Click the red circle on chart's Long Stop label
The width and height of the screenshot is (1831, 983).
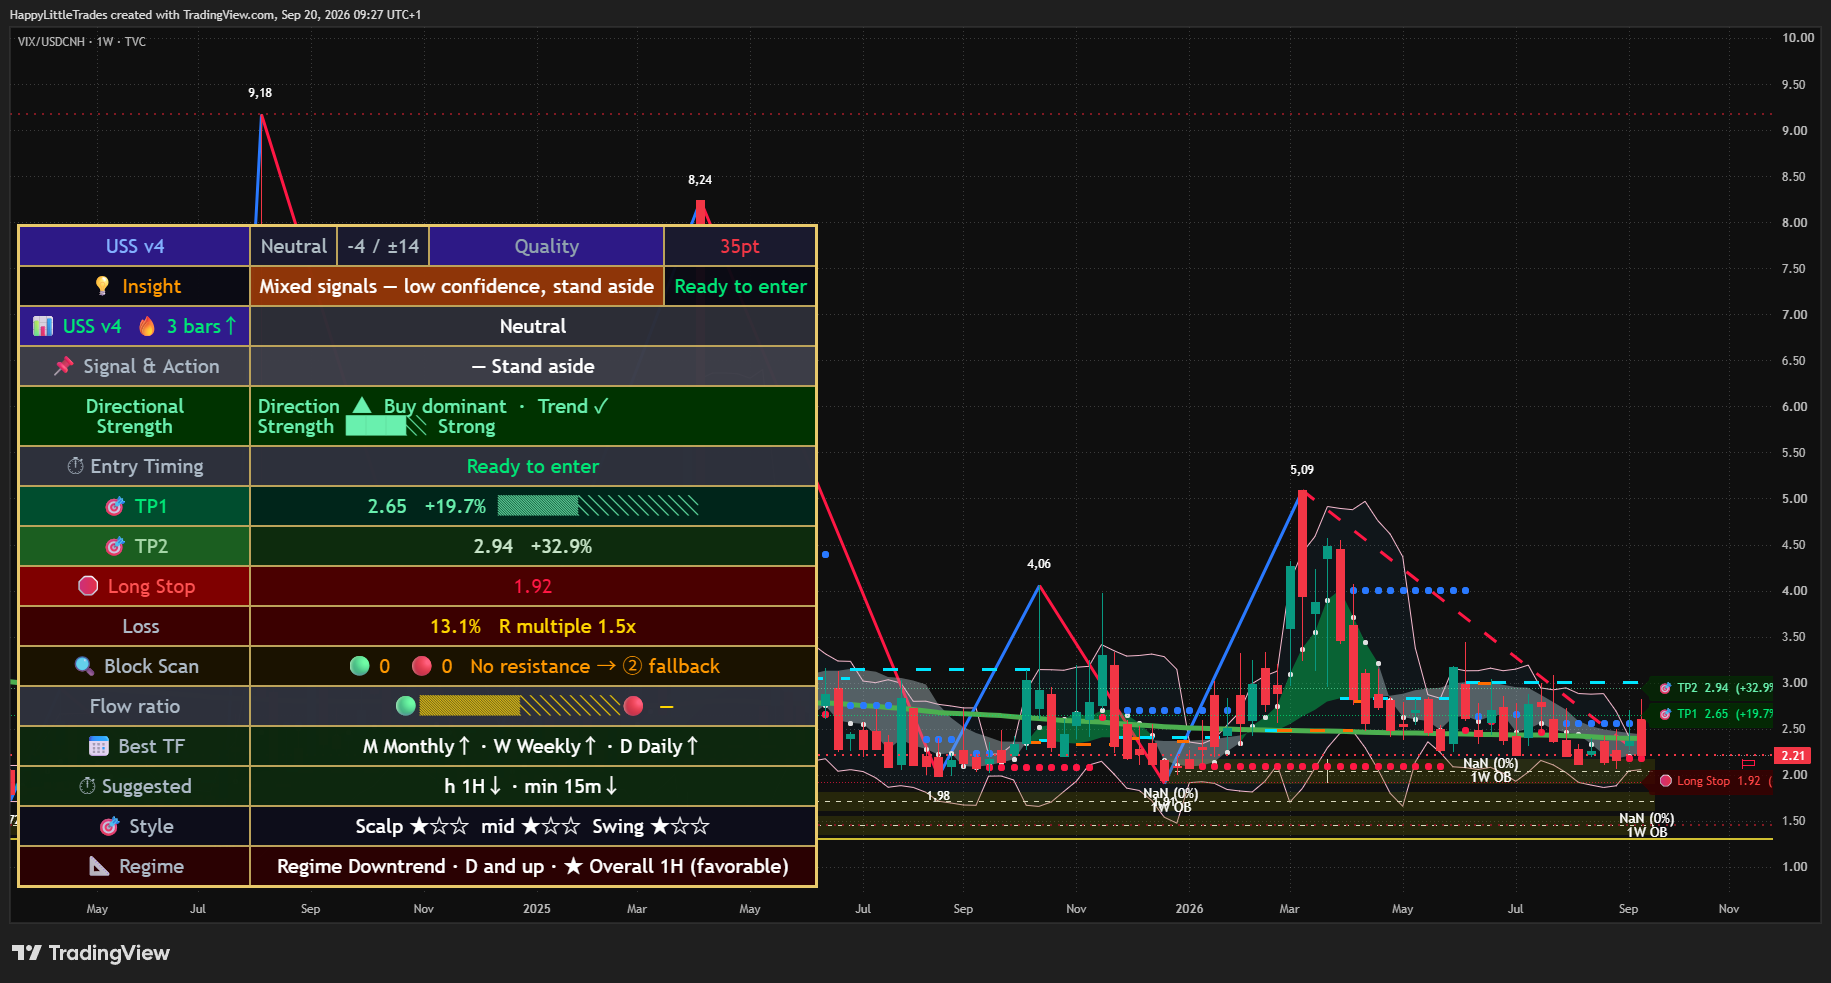[1666, 781]
